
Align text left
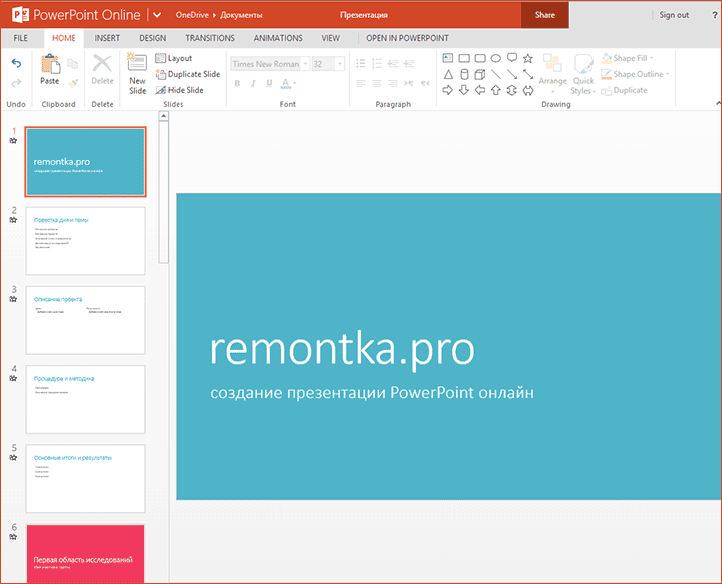click(361, 83)
